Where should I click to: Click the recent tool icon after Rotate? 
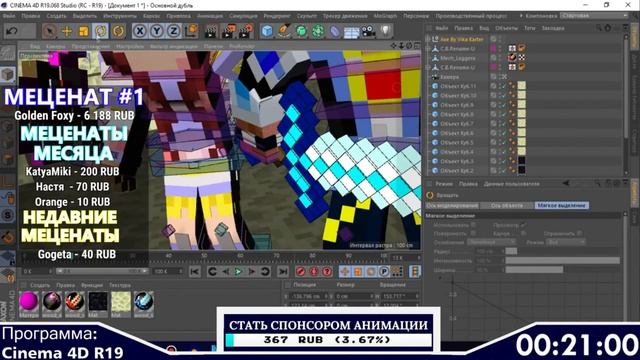coord(118,31)
